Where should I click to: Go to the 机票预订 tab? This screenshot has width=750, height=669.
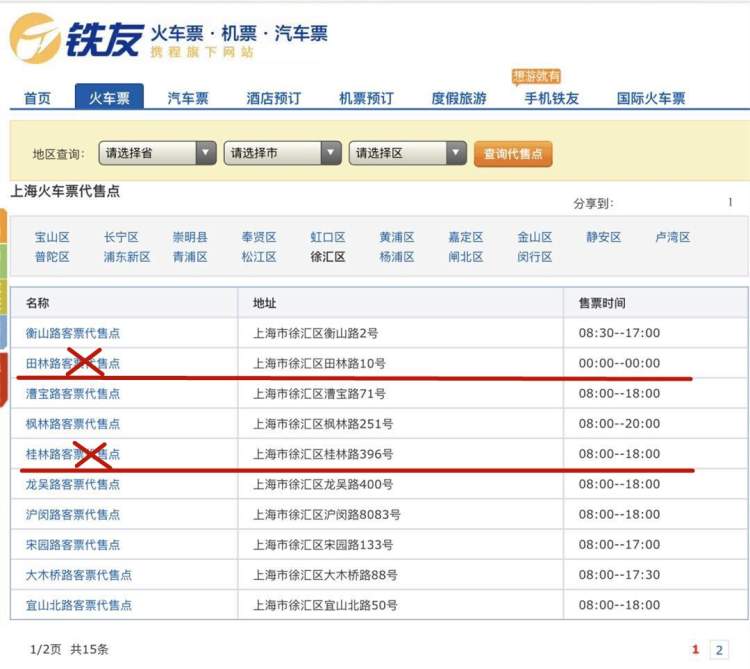point(366,98)
